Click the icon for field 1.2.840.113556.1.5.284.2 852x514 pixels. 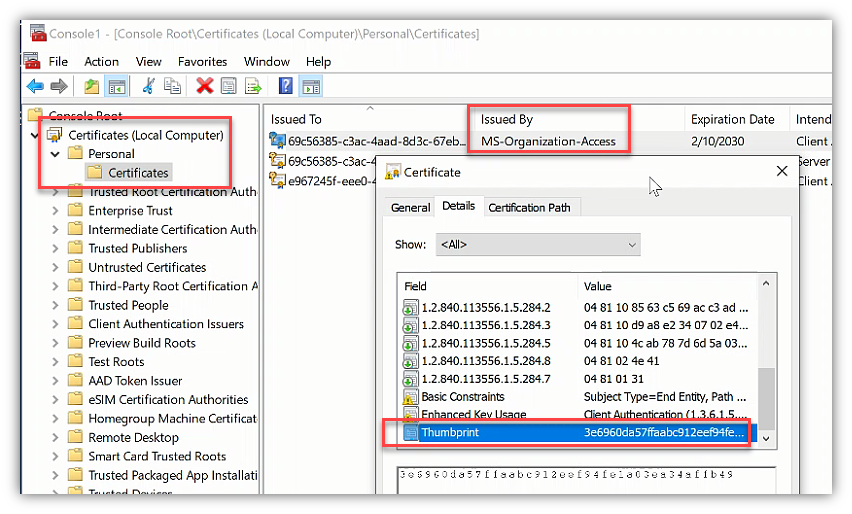coord(410,308)
